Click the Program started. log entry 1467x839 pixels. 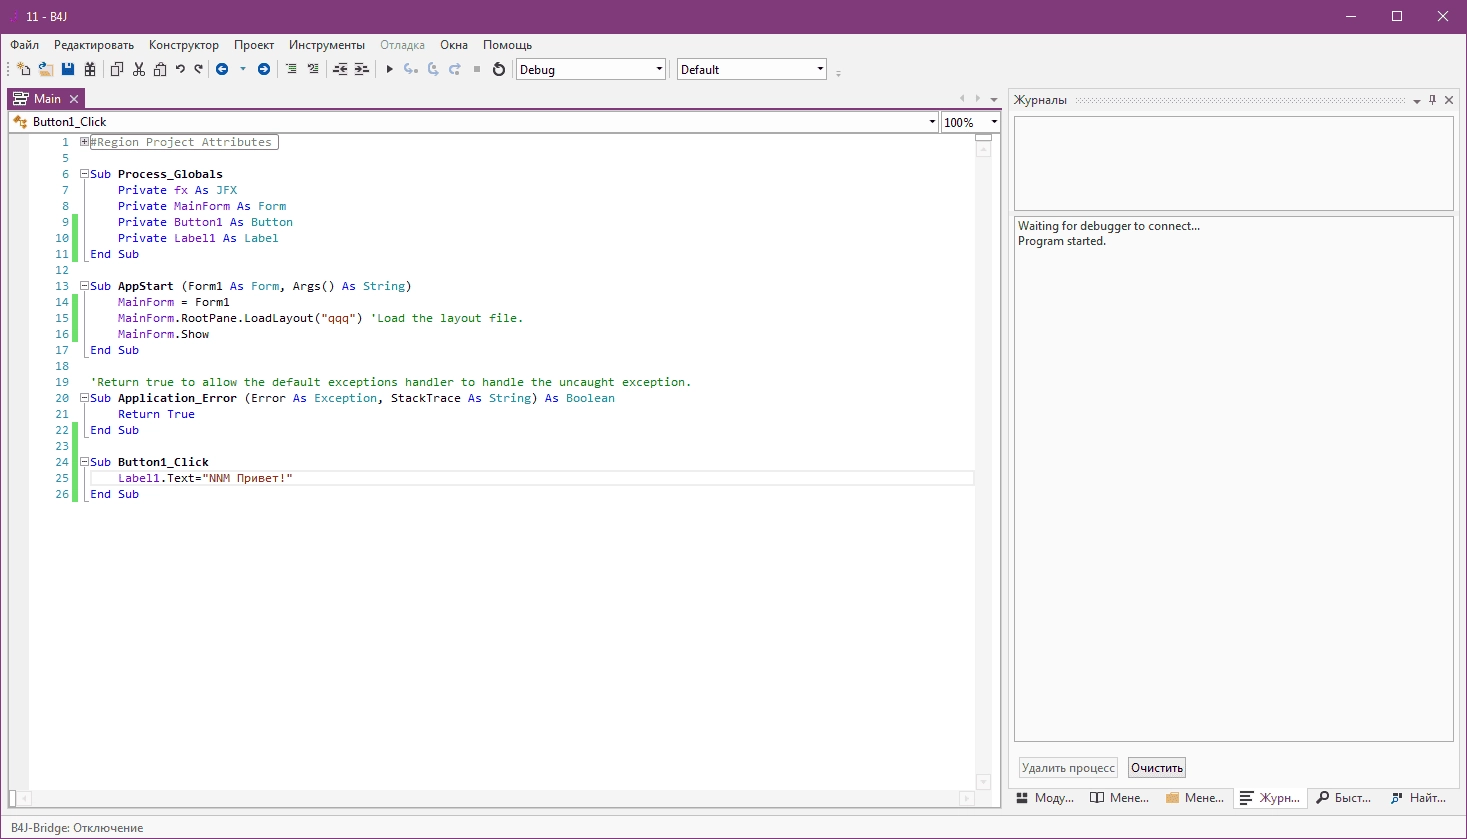(x=1062, y=241)
